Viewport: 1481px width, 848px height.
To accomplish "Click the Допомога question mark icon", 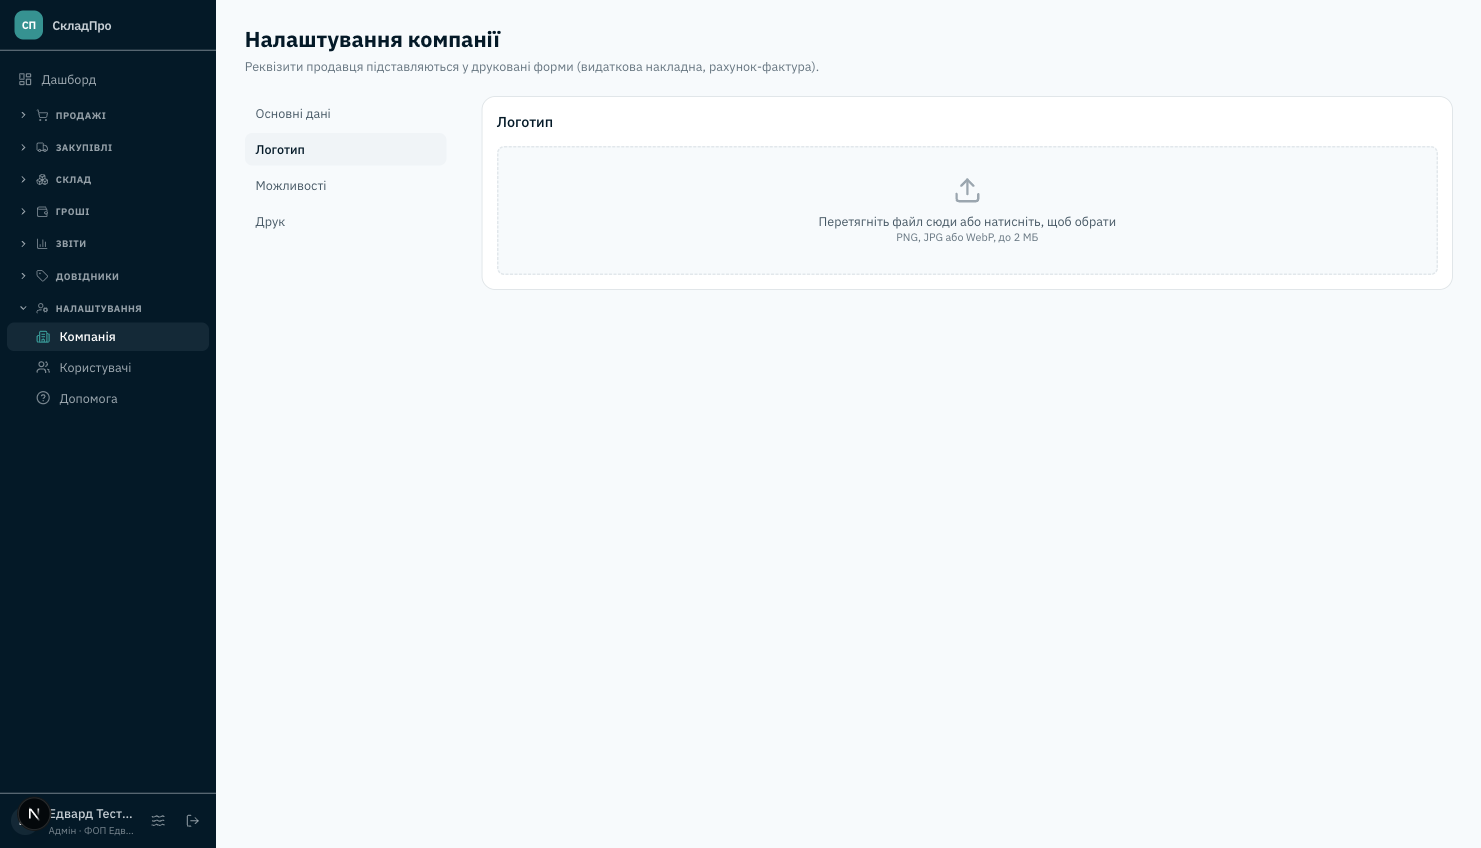I will point(43,398).
